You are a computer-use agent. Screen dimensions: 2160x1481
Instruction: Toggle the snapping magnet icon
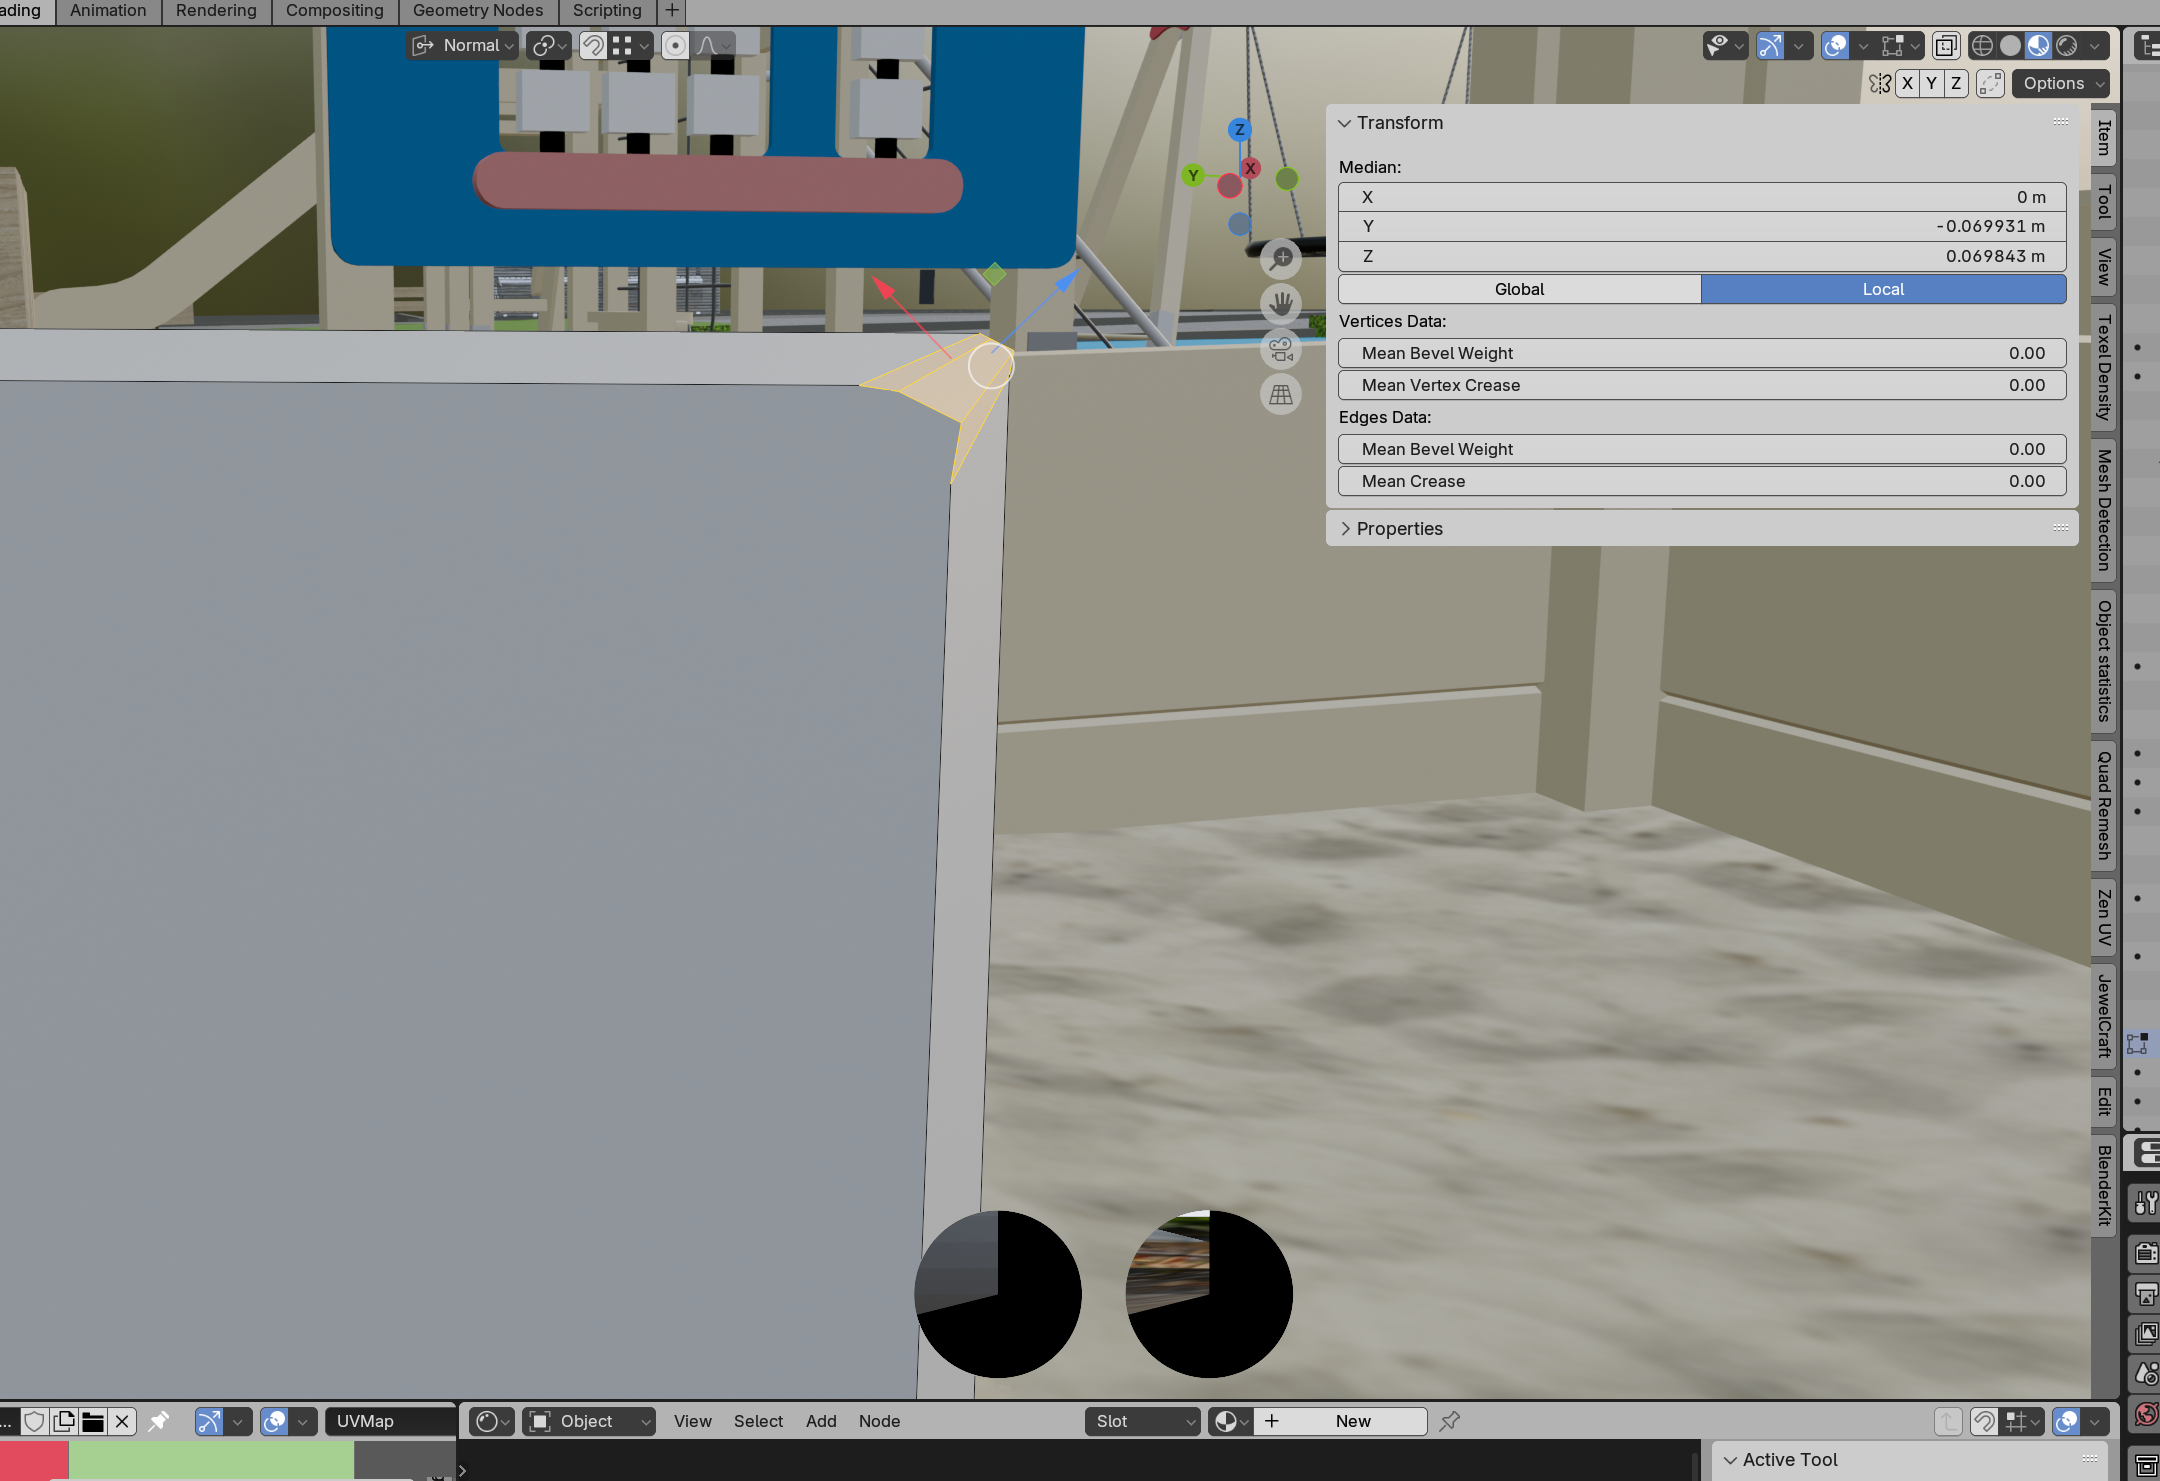[x=593, y=46]
